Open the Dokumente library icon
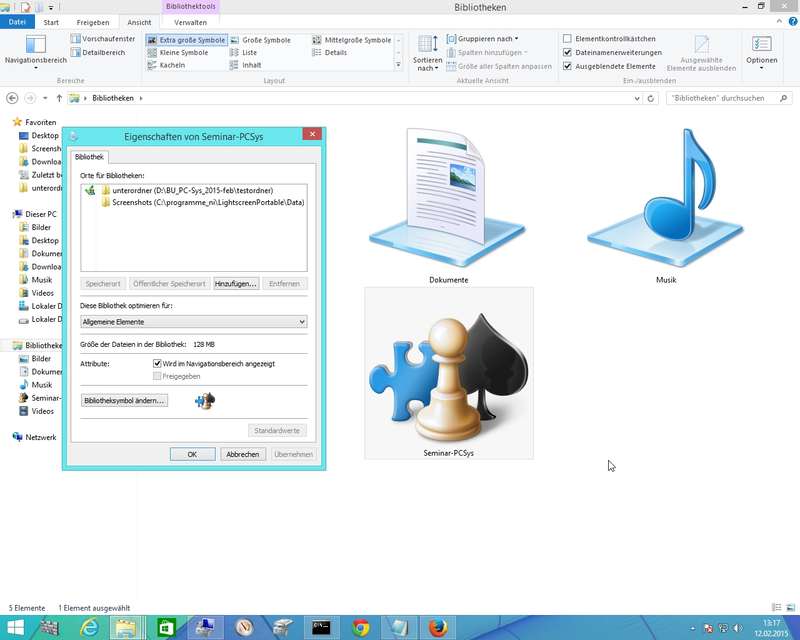Viewport: 800px width, 640px height. (x=448, y=206)
